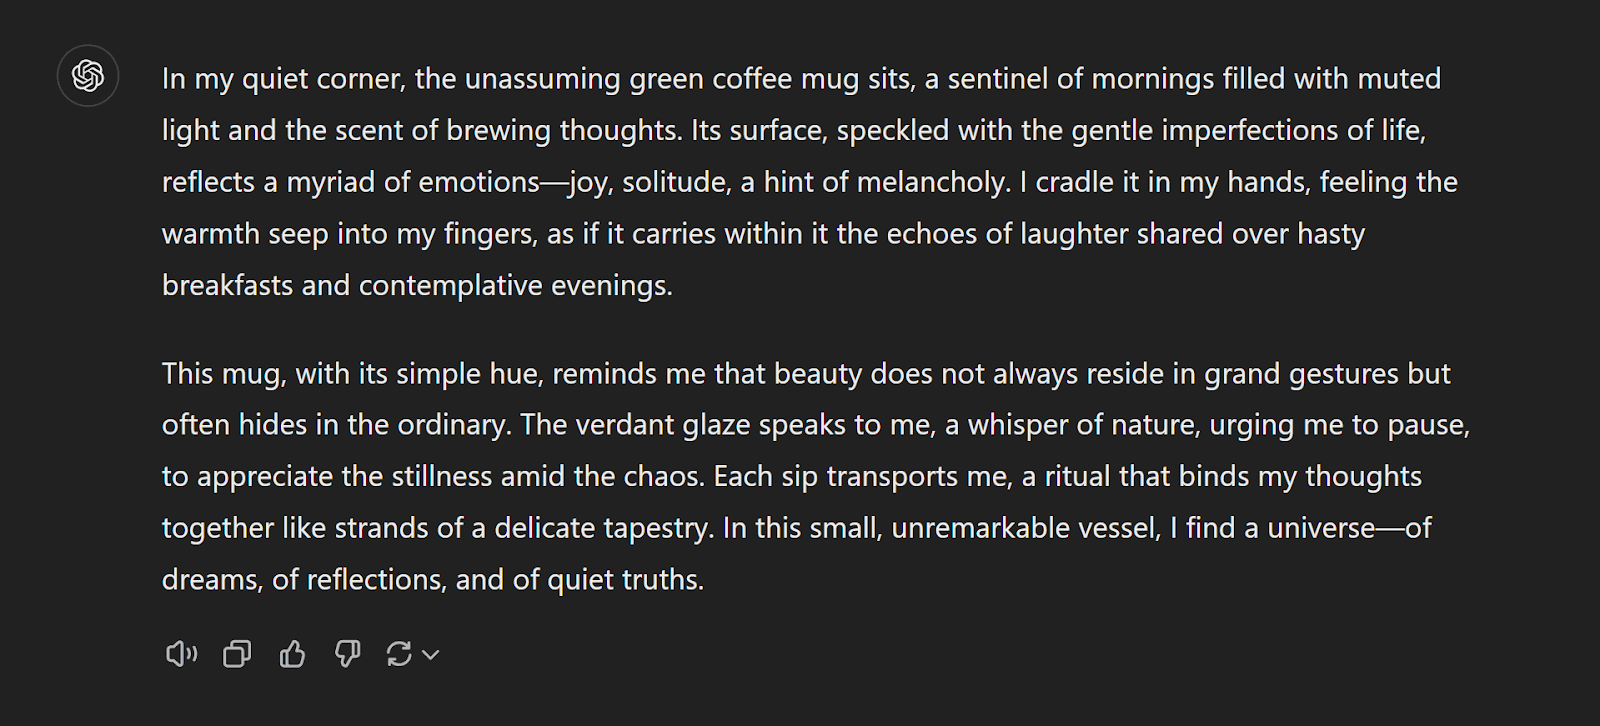
Task: Click the word 'sentinel' in the first line
Action: [996, 79]
